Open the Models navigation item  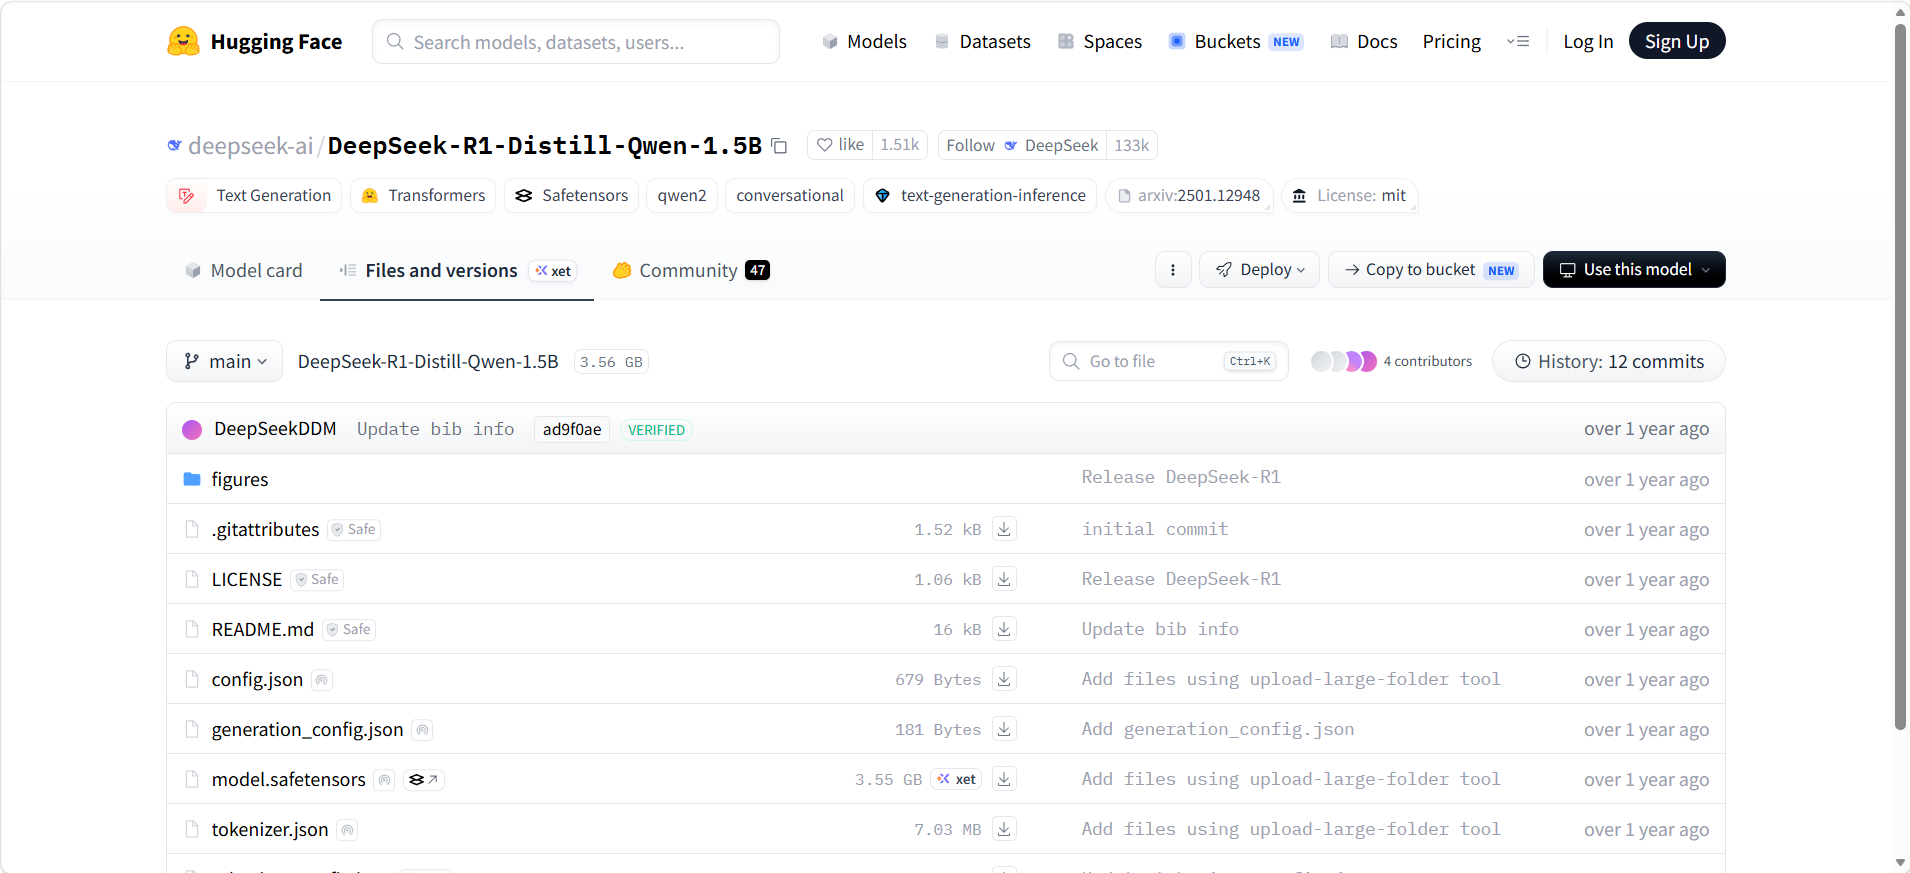(x=864, y=41)
